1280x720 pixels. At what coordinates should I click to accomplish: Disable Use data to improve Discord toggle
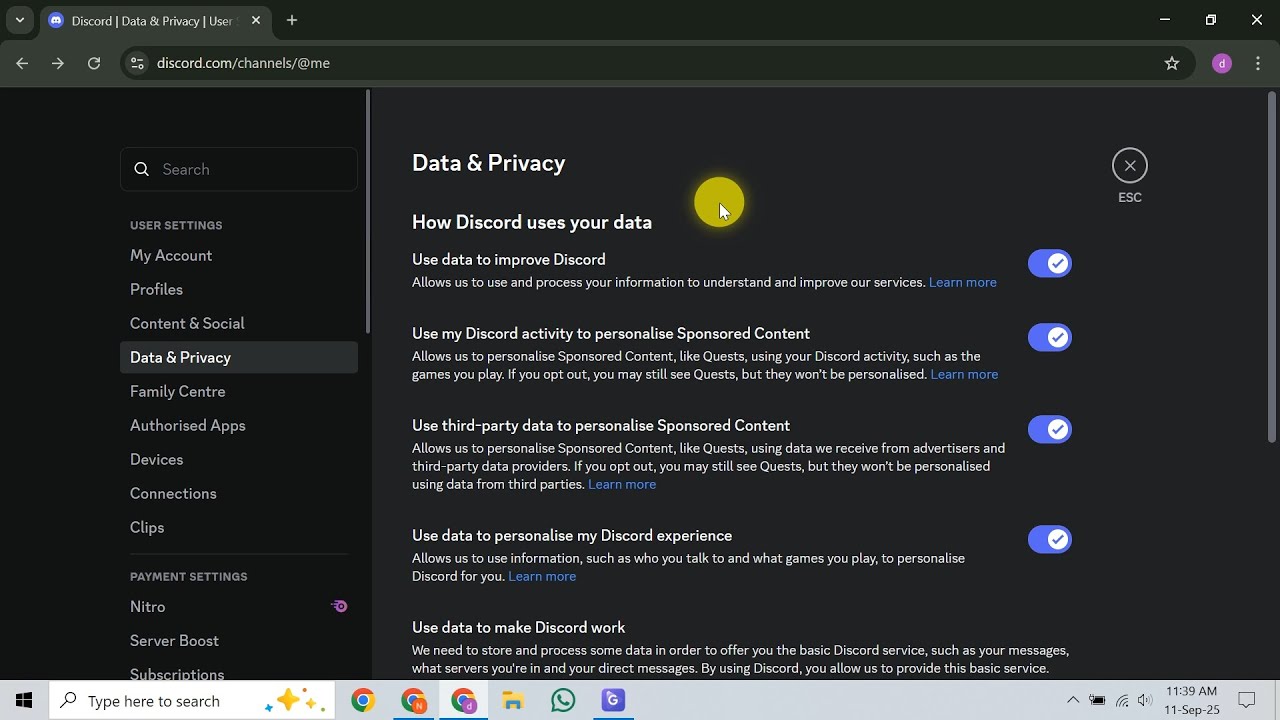pyautogui.click(x=1050, y=263)
